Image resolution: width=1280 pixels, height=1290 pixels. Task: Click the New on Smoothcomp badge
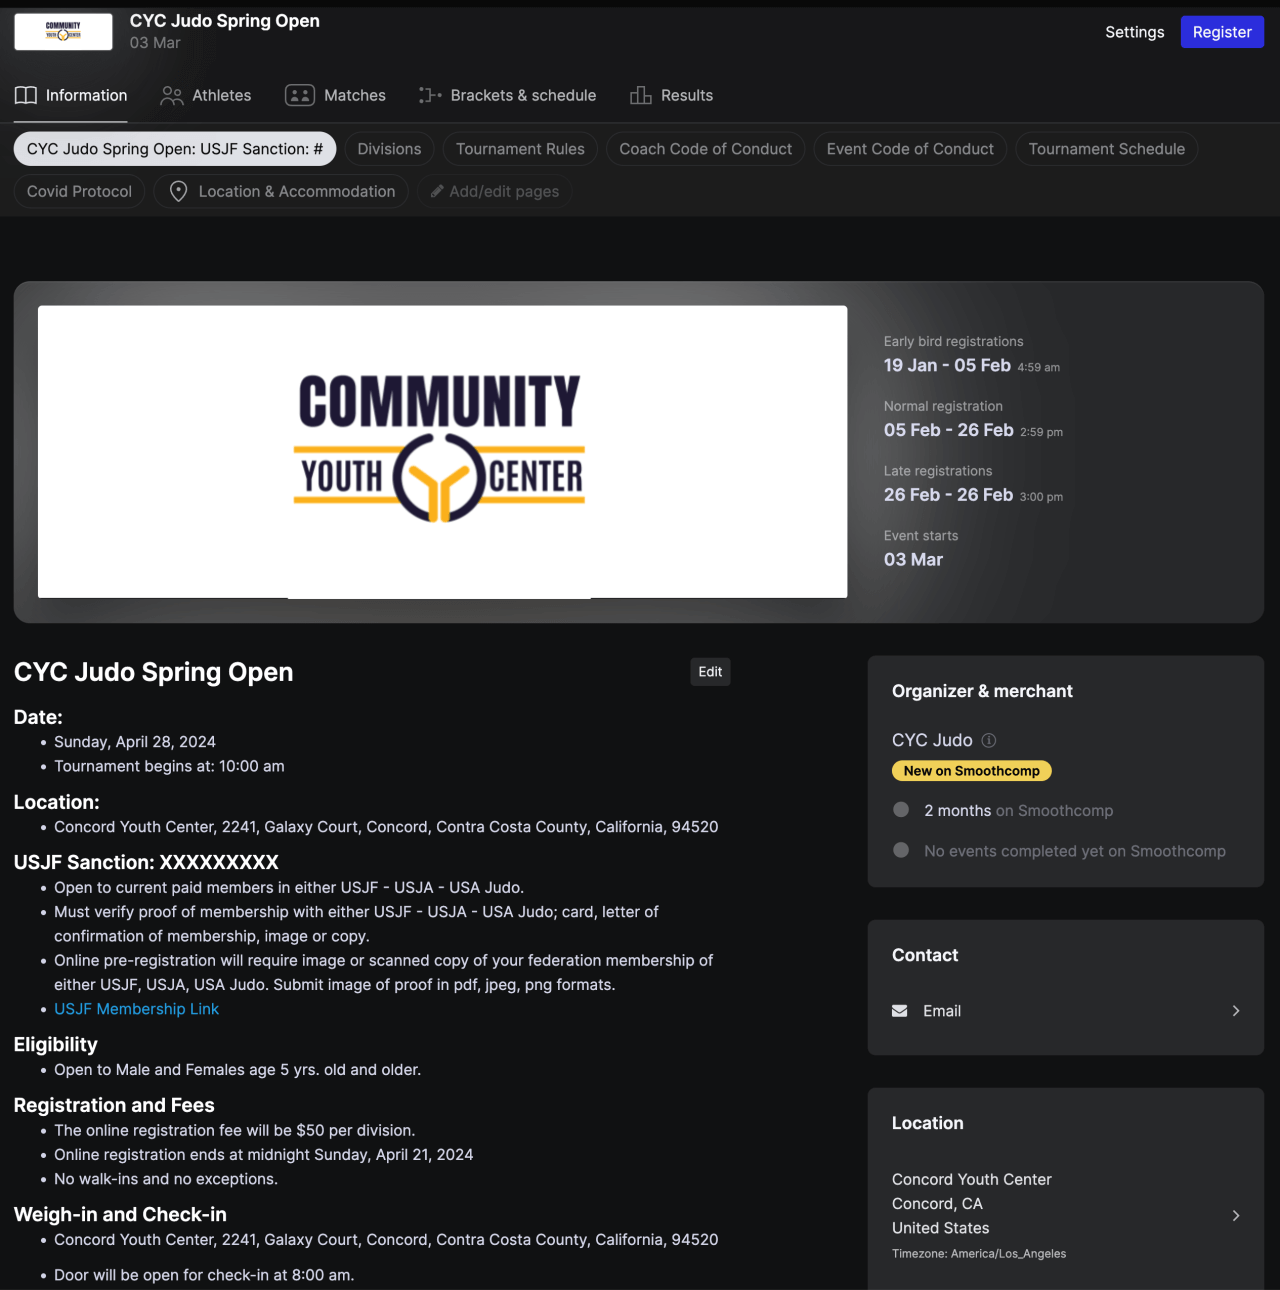tap(972, 771)
